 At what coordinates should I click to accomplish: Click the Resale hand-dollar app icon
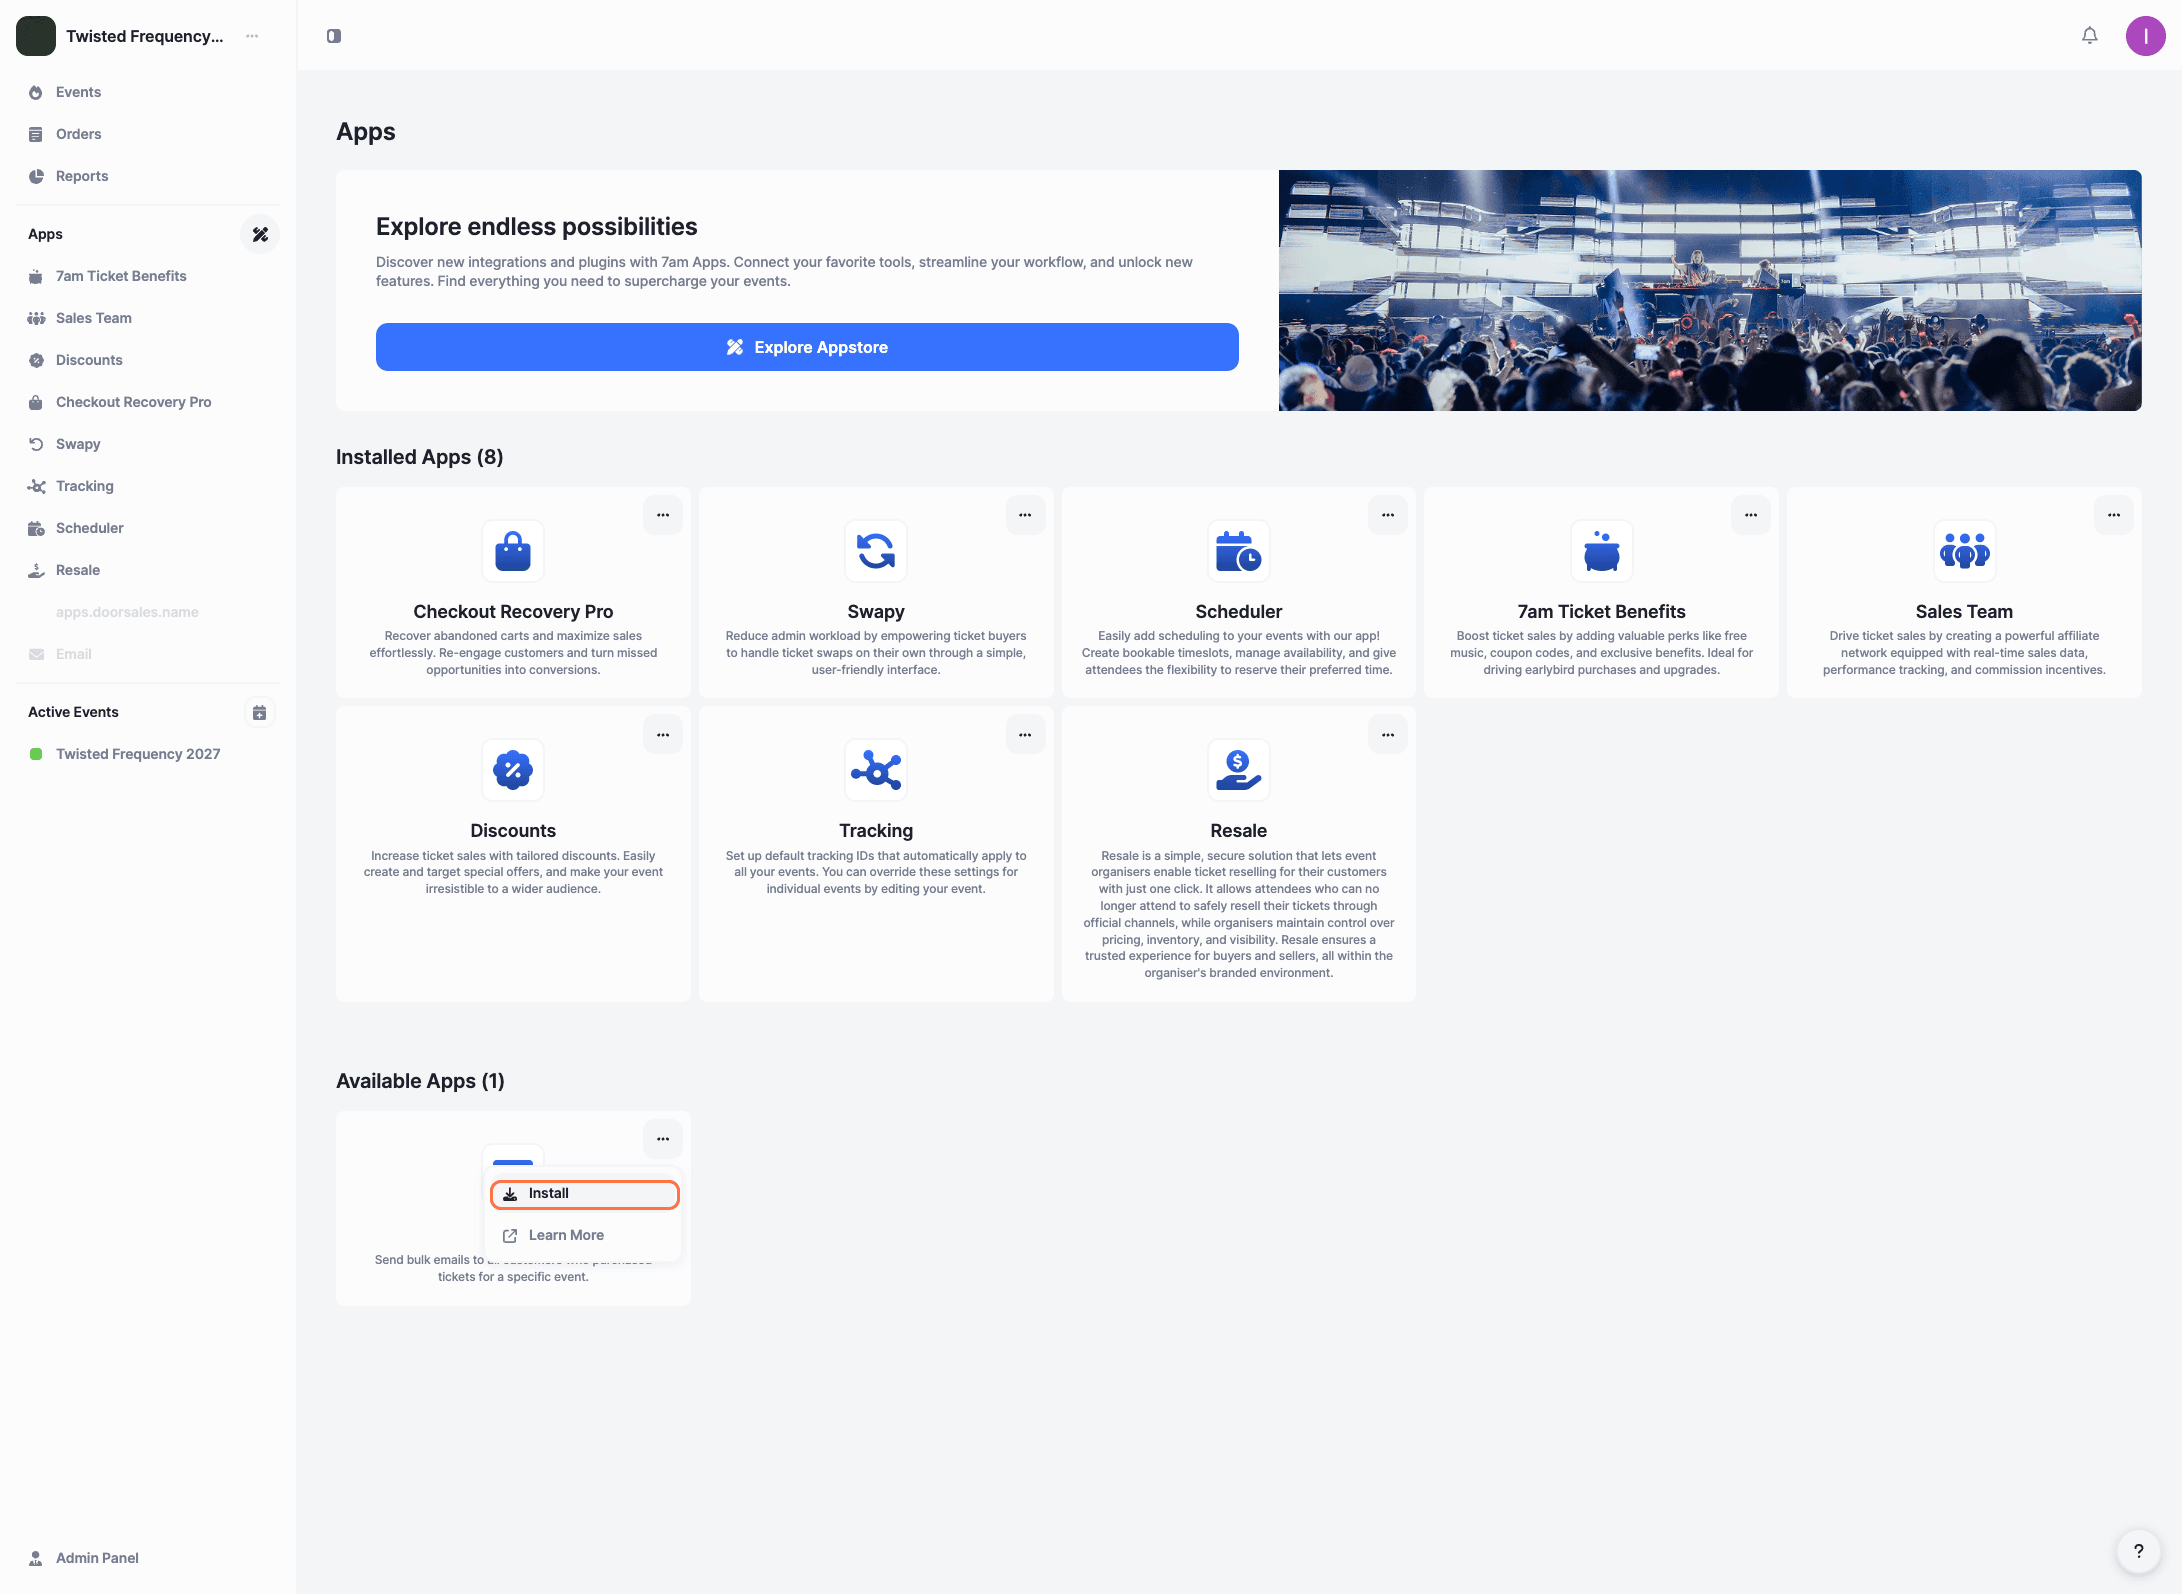[1238, 770]
